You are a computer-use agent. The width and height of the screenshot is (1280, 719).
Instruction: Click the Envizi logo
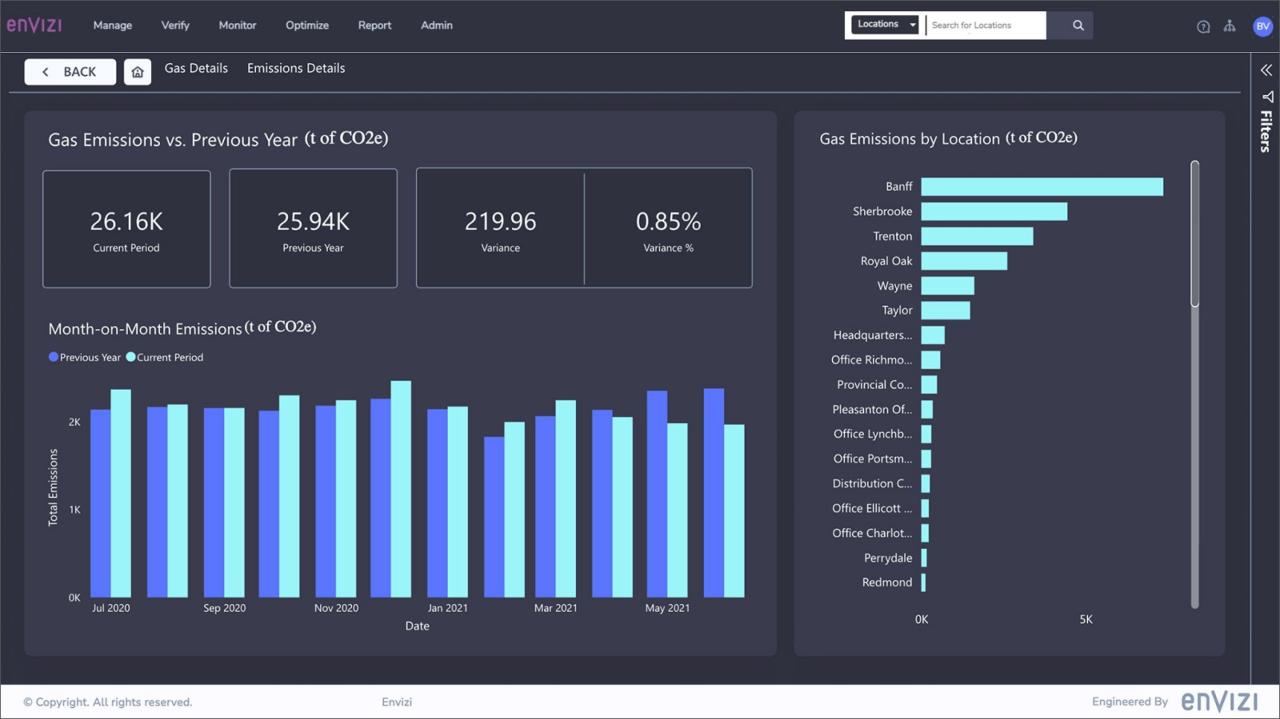(34, 25)
